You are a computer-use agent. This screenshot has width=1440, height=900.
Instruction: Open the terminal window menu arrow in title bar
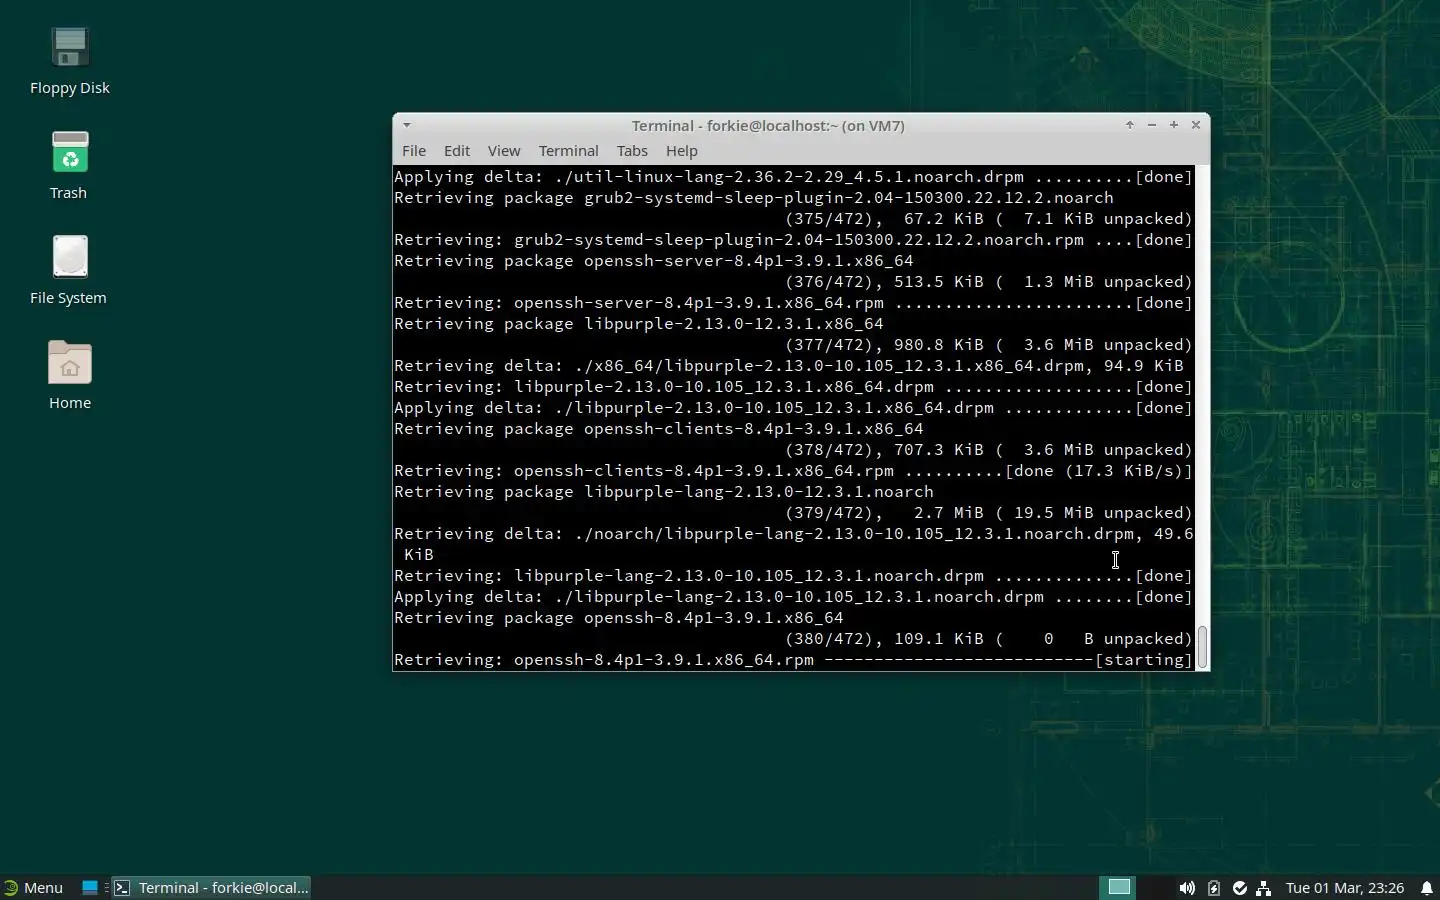pyautogui.click(x=406, y=125)
